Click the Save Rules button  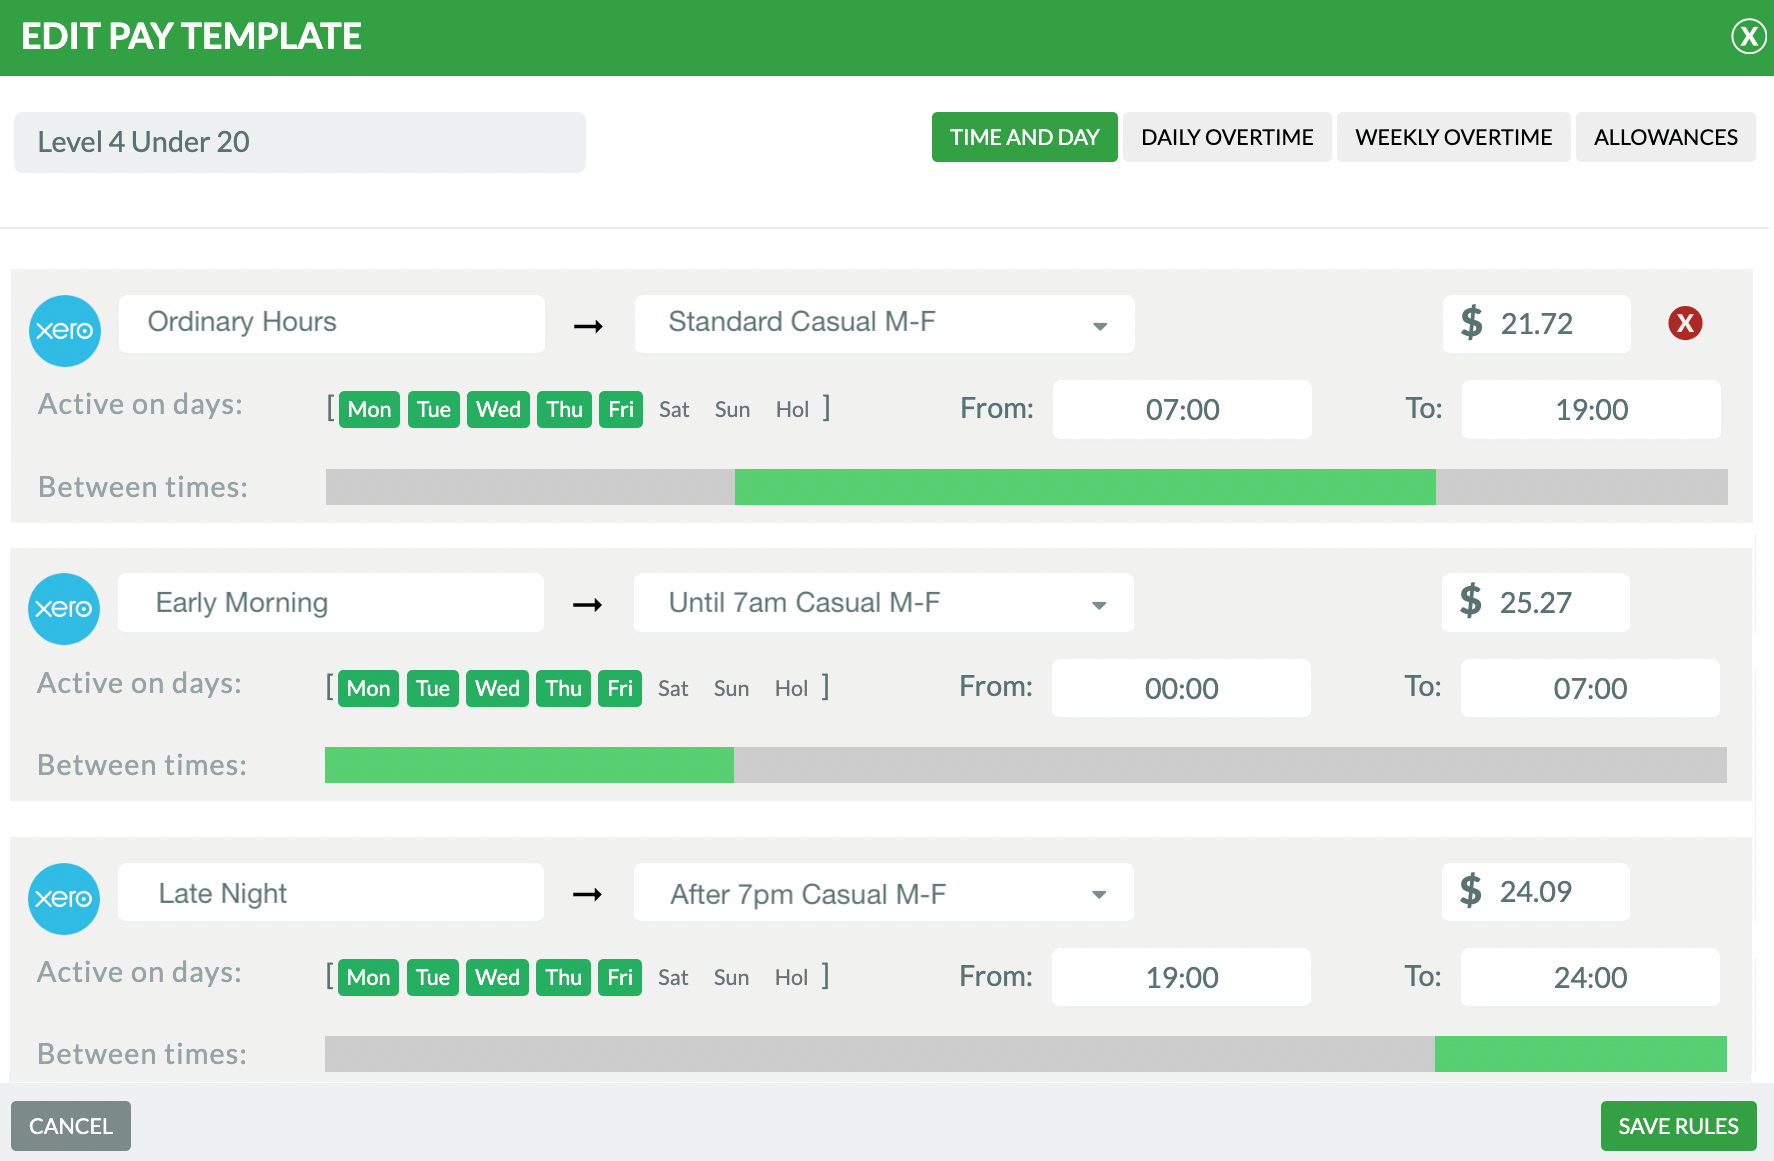tap(1678, 1126)
